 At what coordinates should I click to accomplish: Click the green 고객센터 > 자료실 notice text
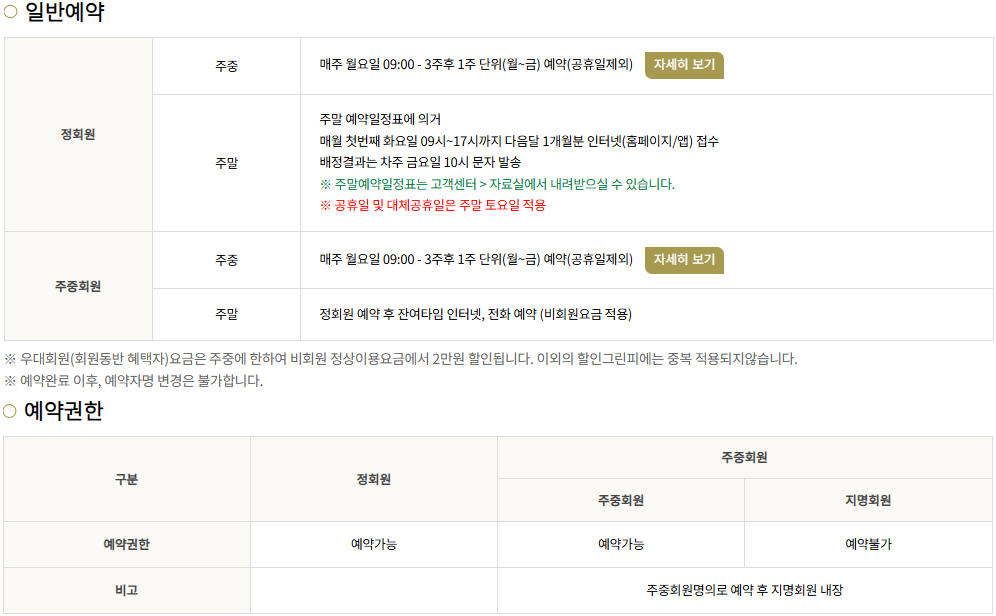497,184
